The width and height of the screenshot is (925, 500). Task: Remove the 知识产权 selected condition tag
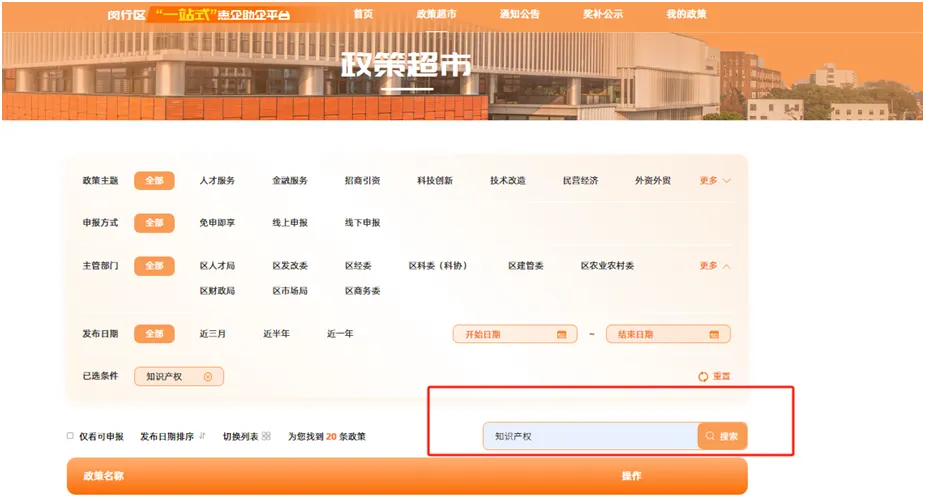208,377
